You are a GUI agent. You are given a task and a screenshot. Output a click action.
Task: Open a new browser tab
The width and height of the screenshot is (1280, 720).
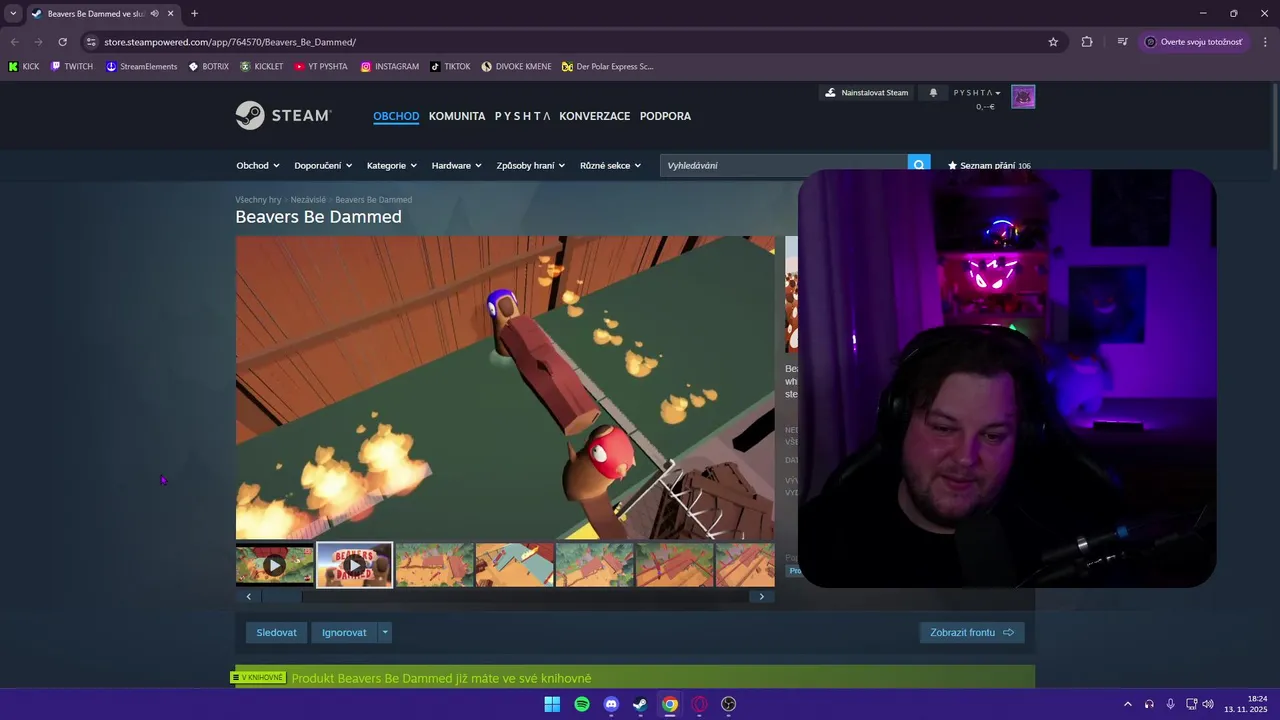(194, 14)
